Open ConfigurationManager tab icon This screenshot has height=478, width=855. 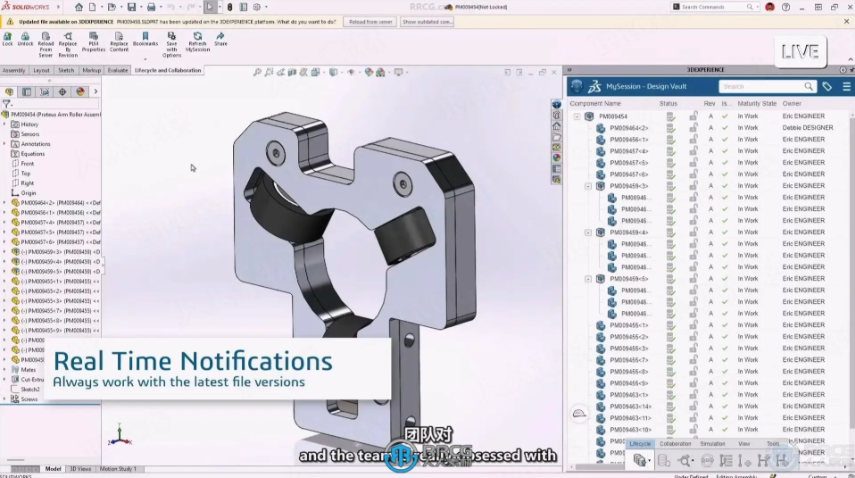tap(44, 92)
